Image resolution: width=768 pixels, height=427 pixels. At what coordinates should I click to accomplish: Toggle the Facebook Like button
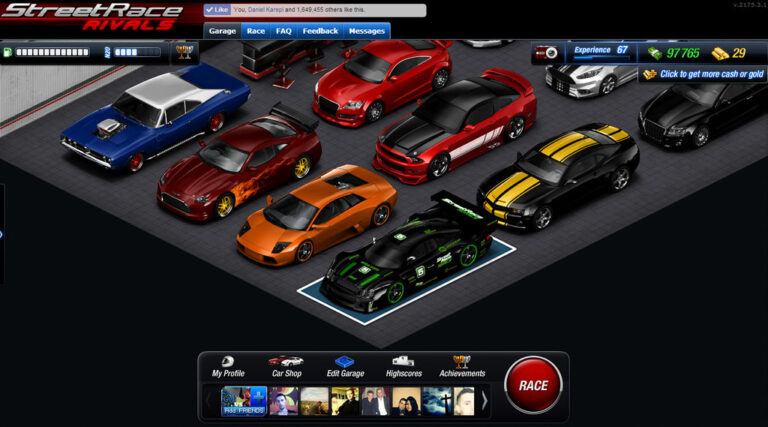tap(217, 10)
